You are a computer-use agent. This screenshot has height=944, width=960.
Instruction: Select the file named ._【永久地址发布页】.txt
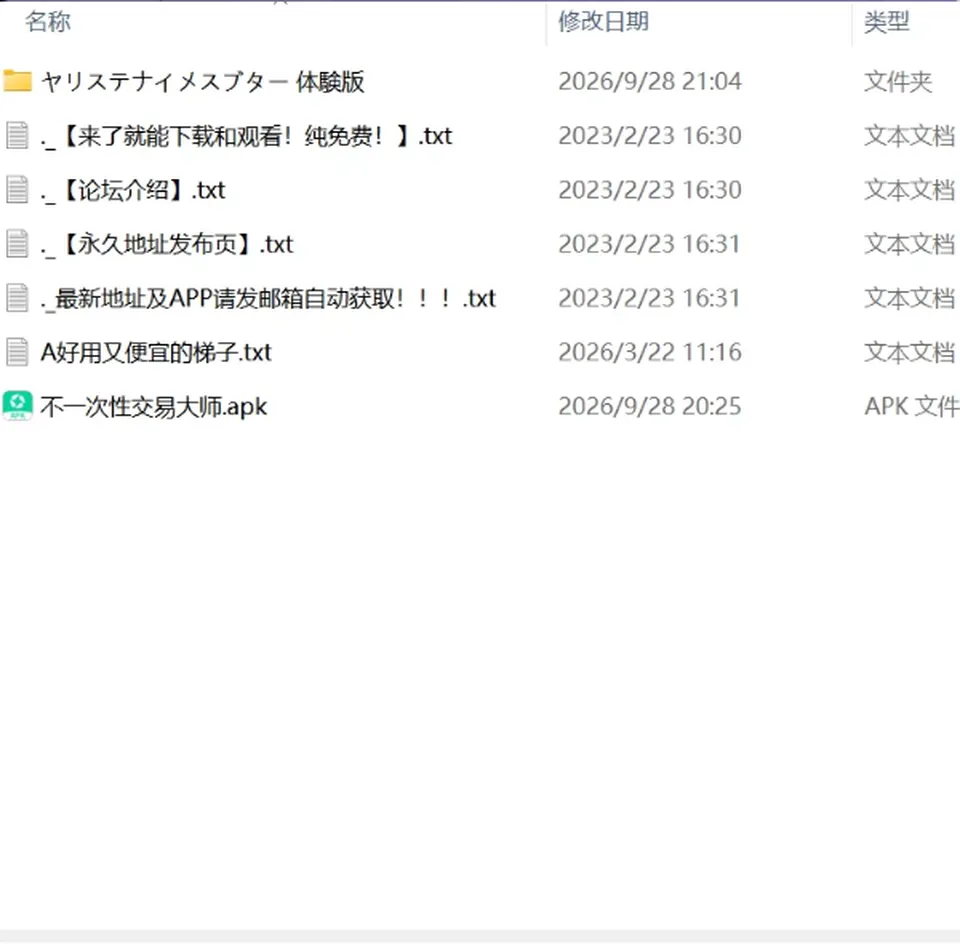[x=167, y=244]
